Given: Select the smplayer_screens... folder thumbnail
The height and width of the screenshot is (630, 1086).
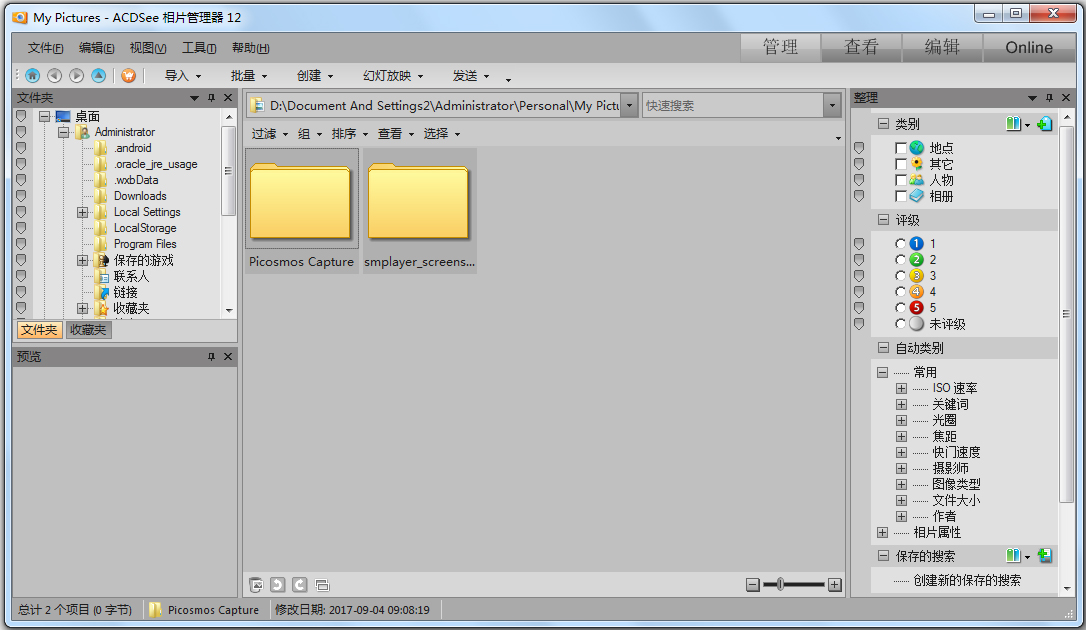Looking at the screenshot, I should pos(419,210).
